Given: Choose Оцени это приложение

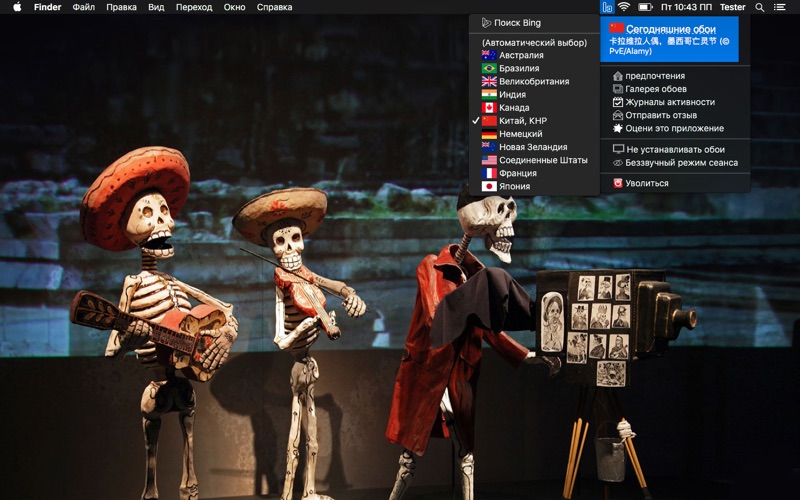Looking at the screenshot, I should 675,129.
